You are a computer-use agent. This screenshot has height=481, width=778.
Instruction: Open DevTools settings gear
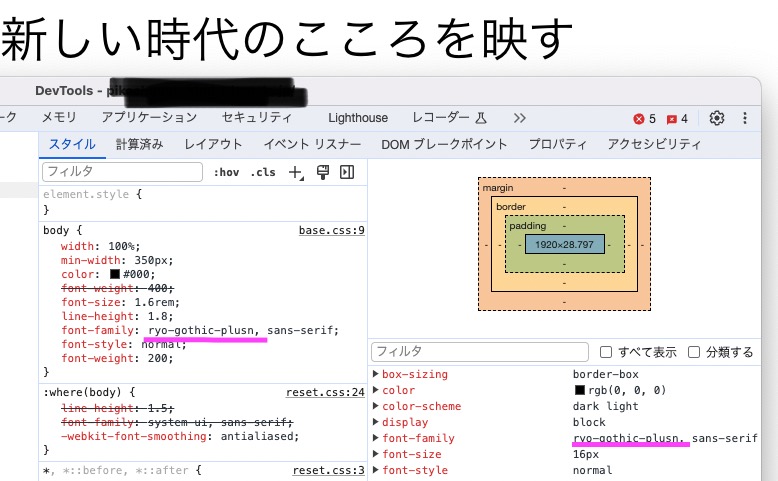pos(716,118)
